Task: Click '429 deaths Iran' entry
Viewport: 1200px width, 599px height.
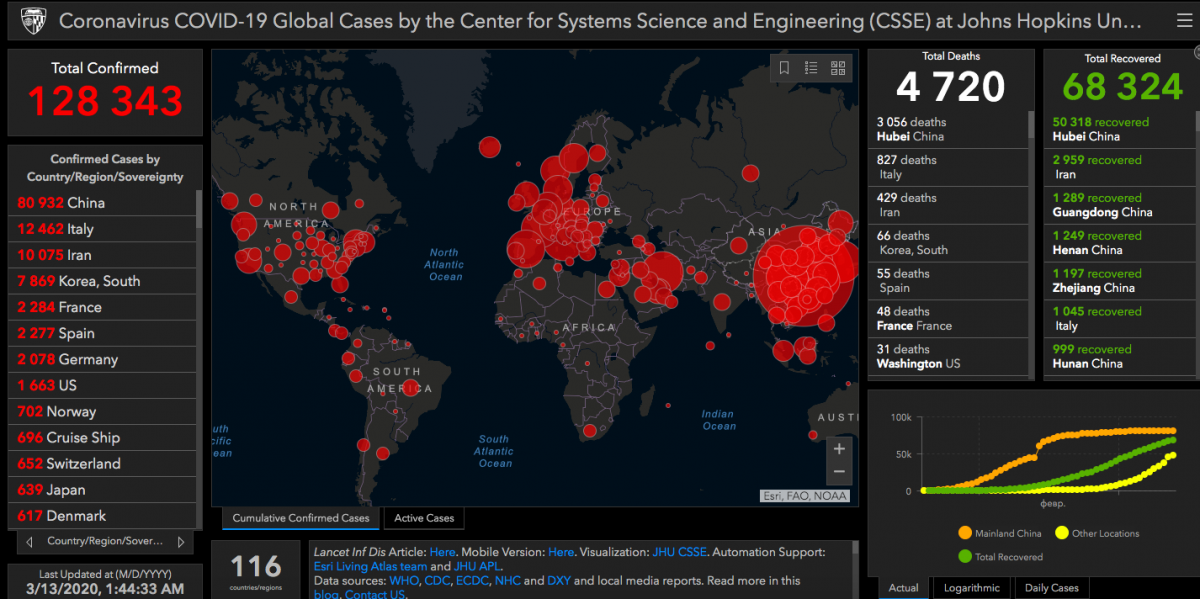Action: click(947, 205)
